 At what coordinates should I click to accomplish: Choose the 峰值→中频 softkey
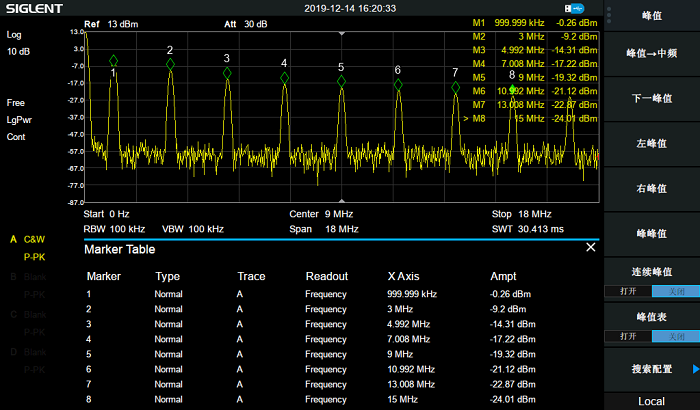pos(652,54)
